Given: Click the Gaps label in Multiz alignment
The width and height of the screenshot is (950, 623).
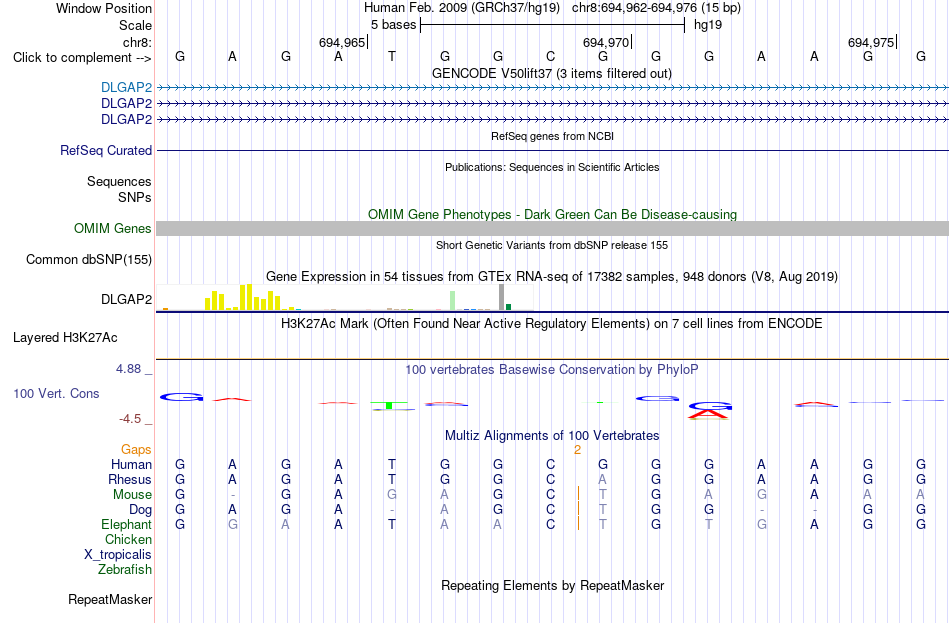Looking at the screenshot, I should pos(136,449).
